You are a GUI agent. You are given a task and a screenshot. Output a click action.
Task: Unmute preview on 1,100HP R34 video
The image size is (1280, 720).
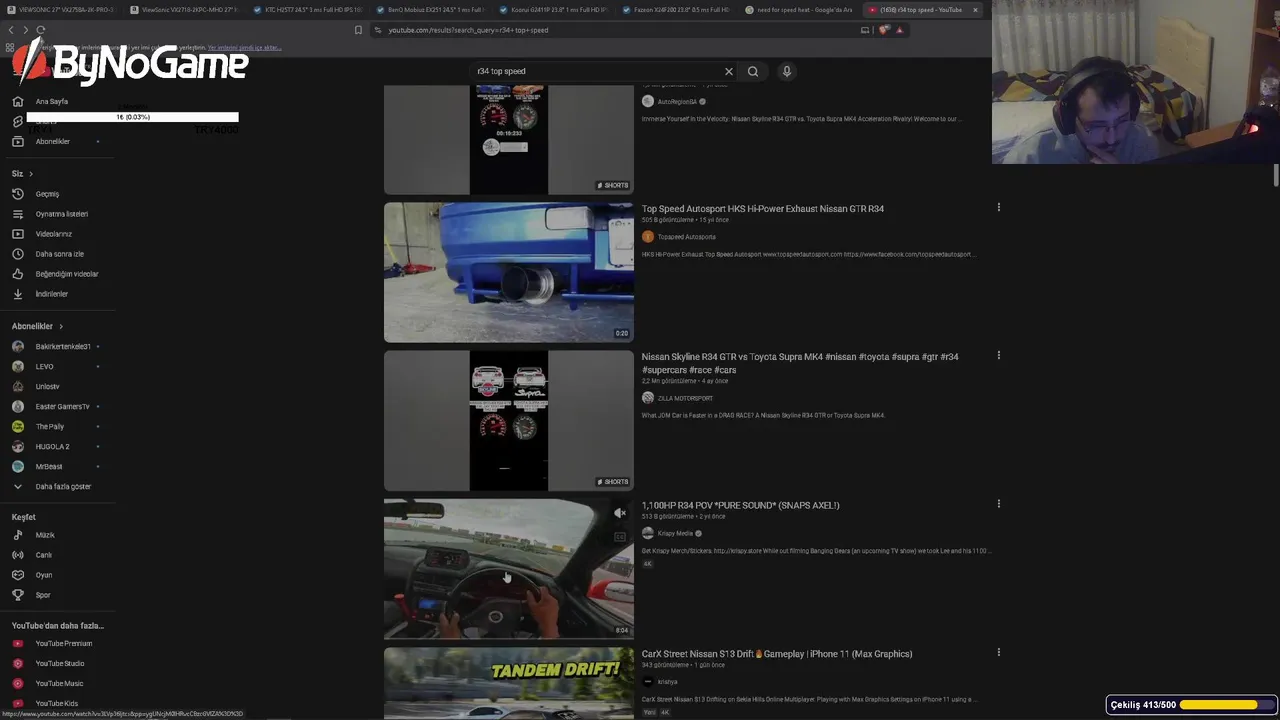620,513
